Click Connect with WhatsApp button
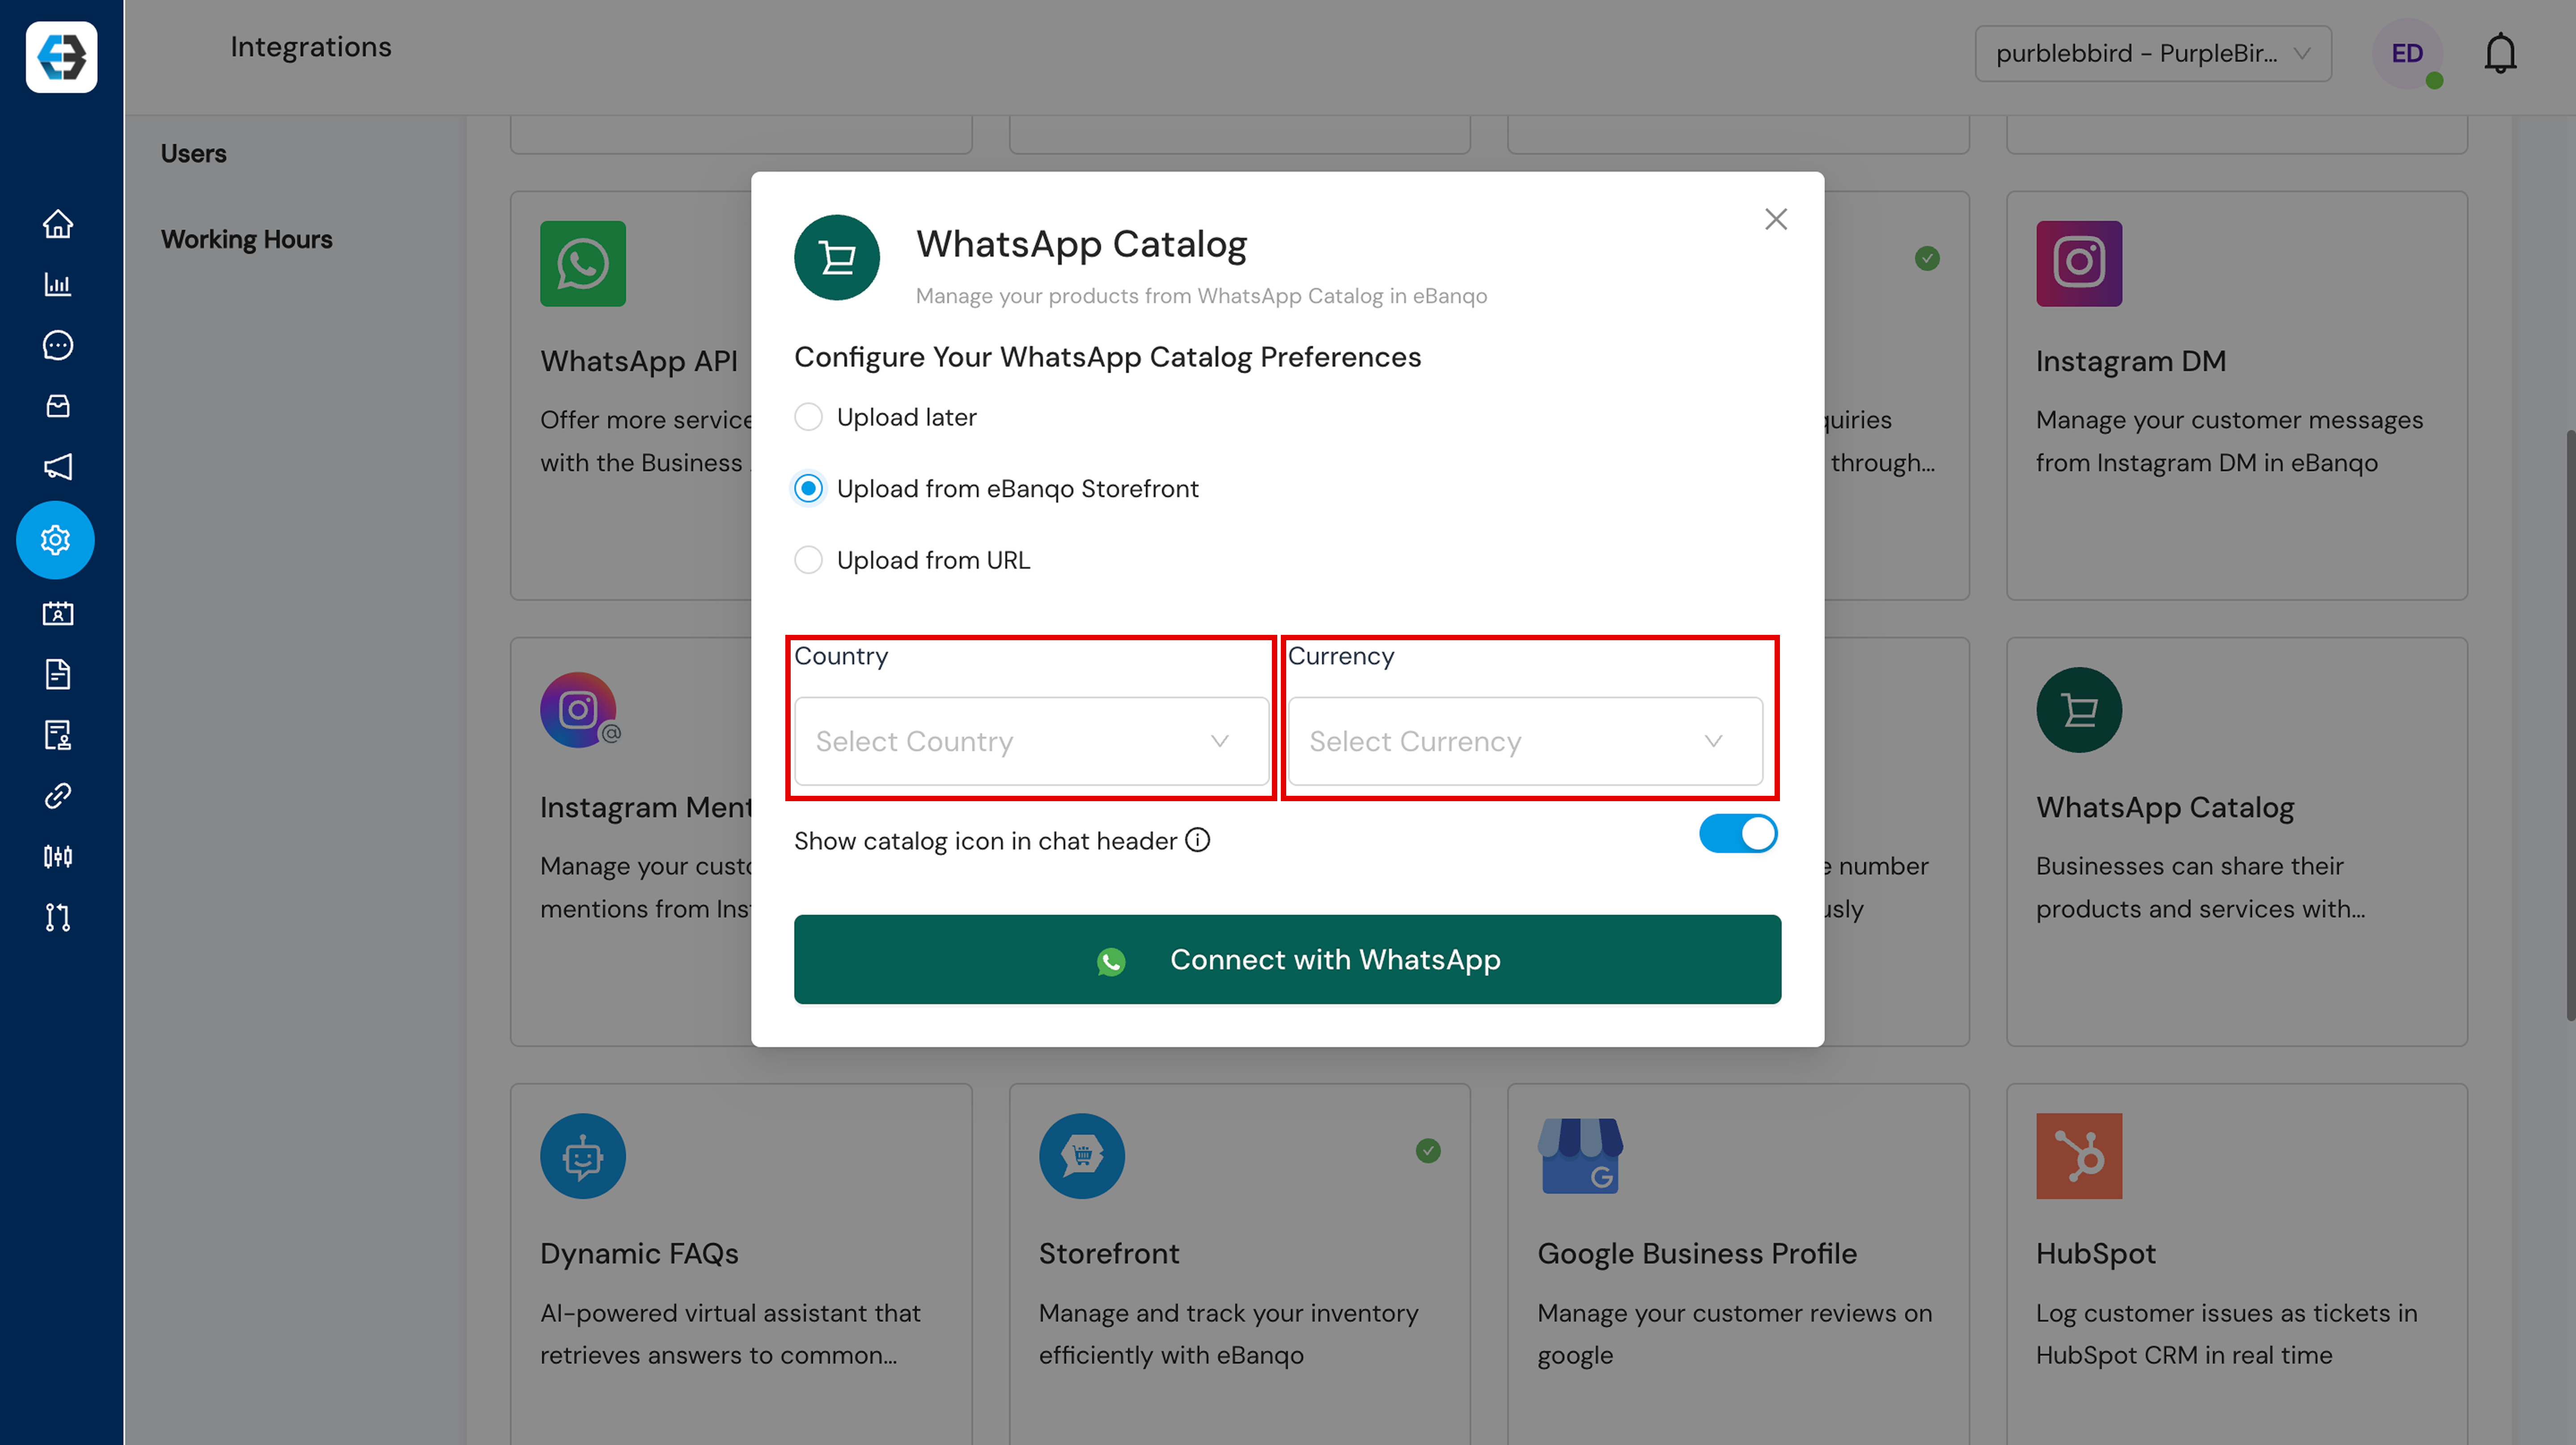 pos(1287,959)
